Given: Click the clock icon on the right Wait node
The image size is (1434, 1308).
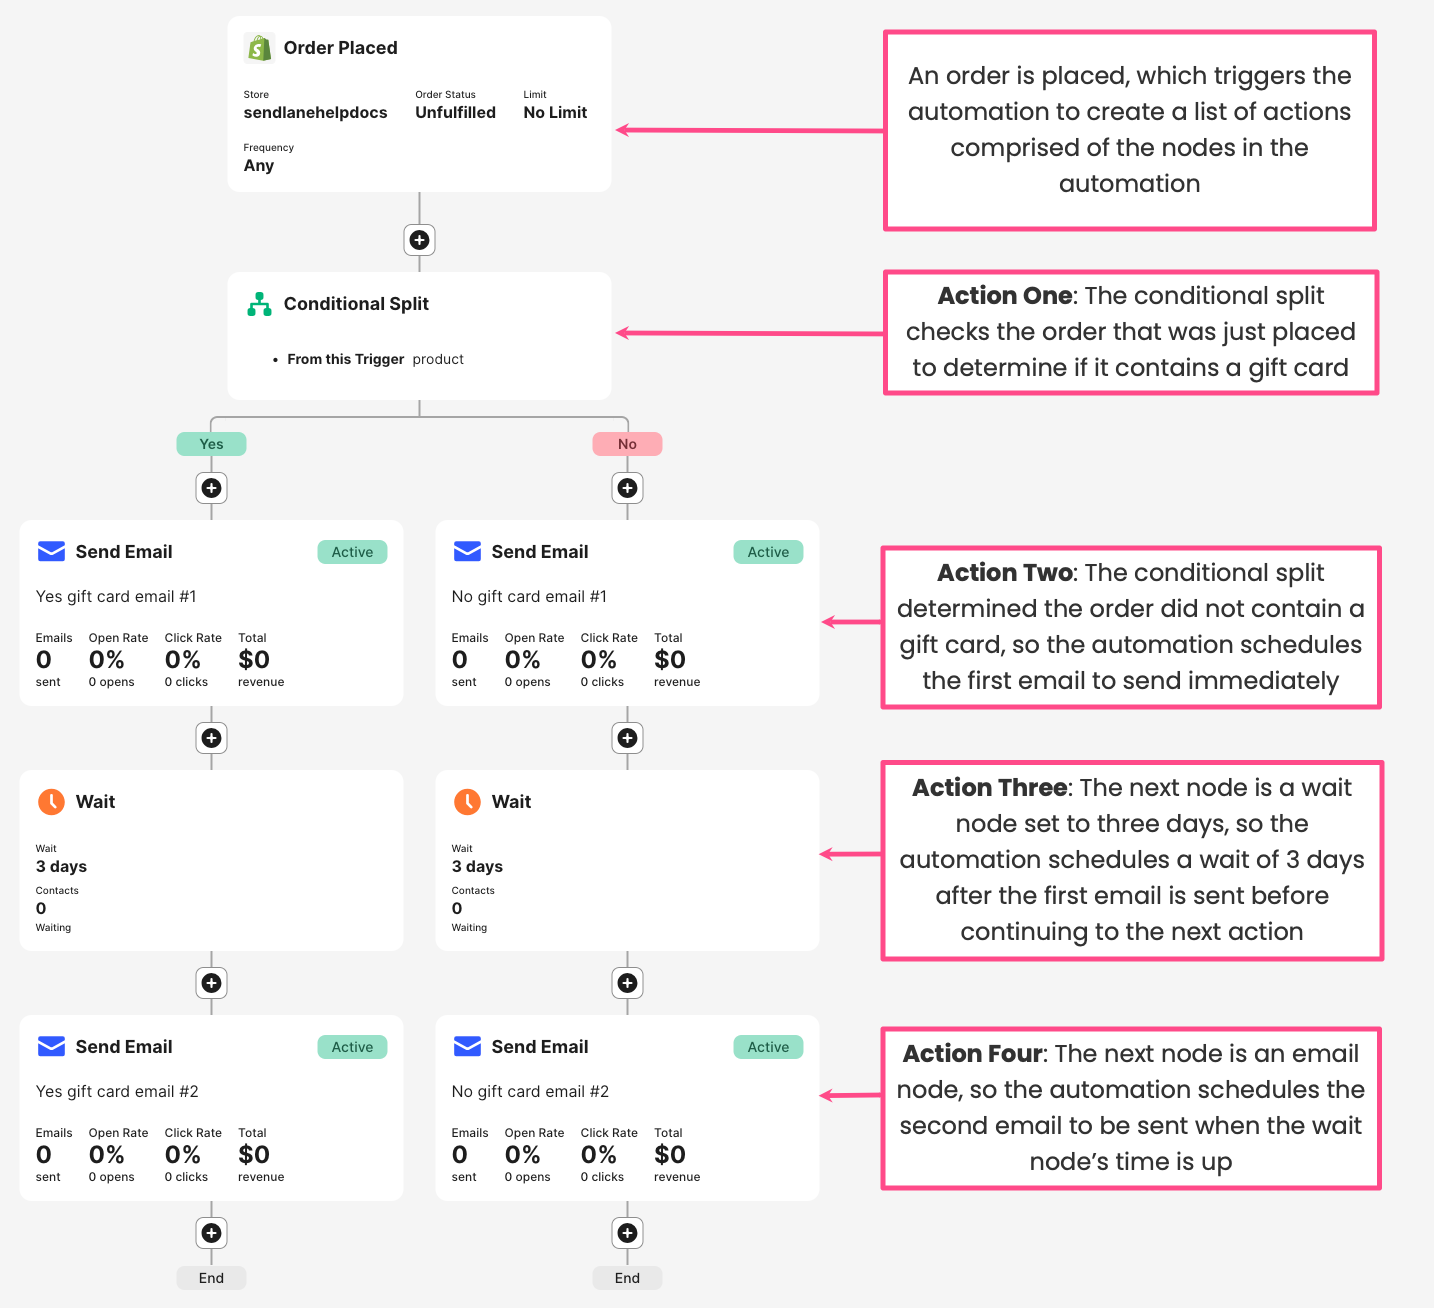Looking at the screenshot, I should point(467,802).
